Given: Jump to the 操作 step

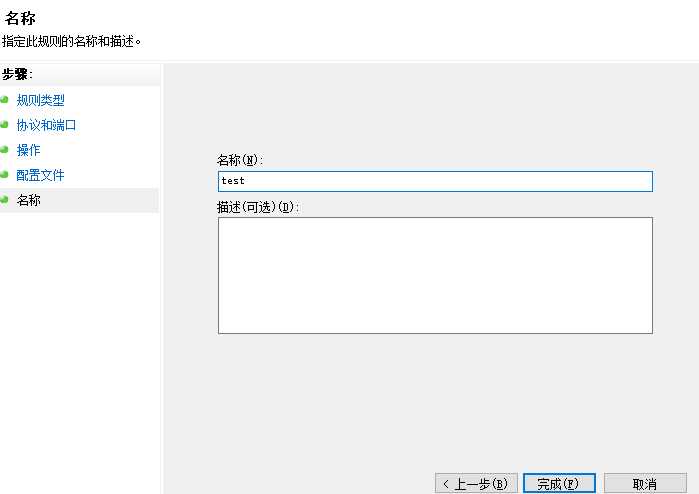Looking at the screenshot, I should pos(29,150).
